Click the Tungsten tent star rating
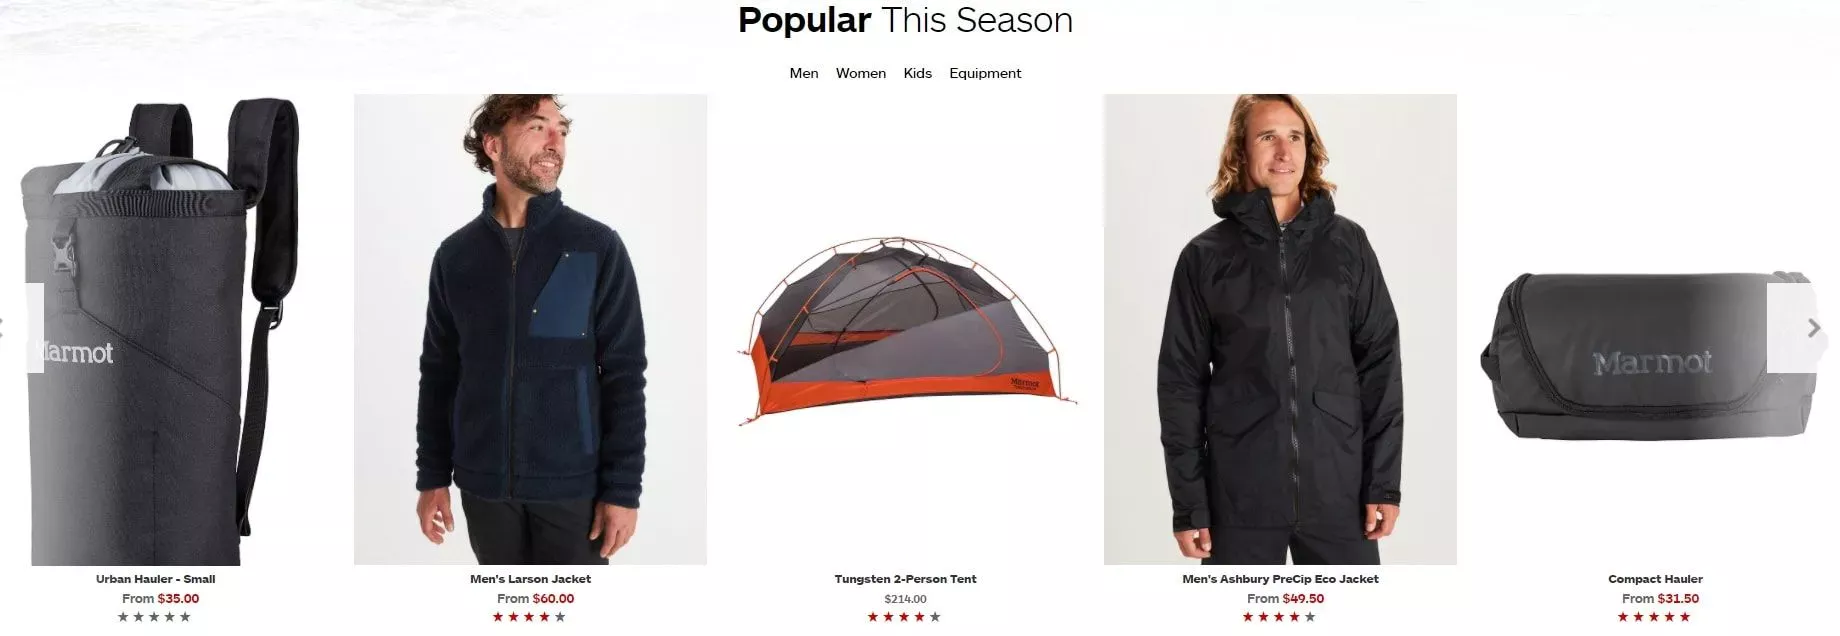 coord(905,617)
